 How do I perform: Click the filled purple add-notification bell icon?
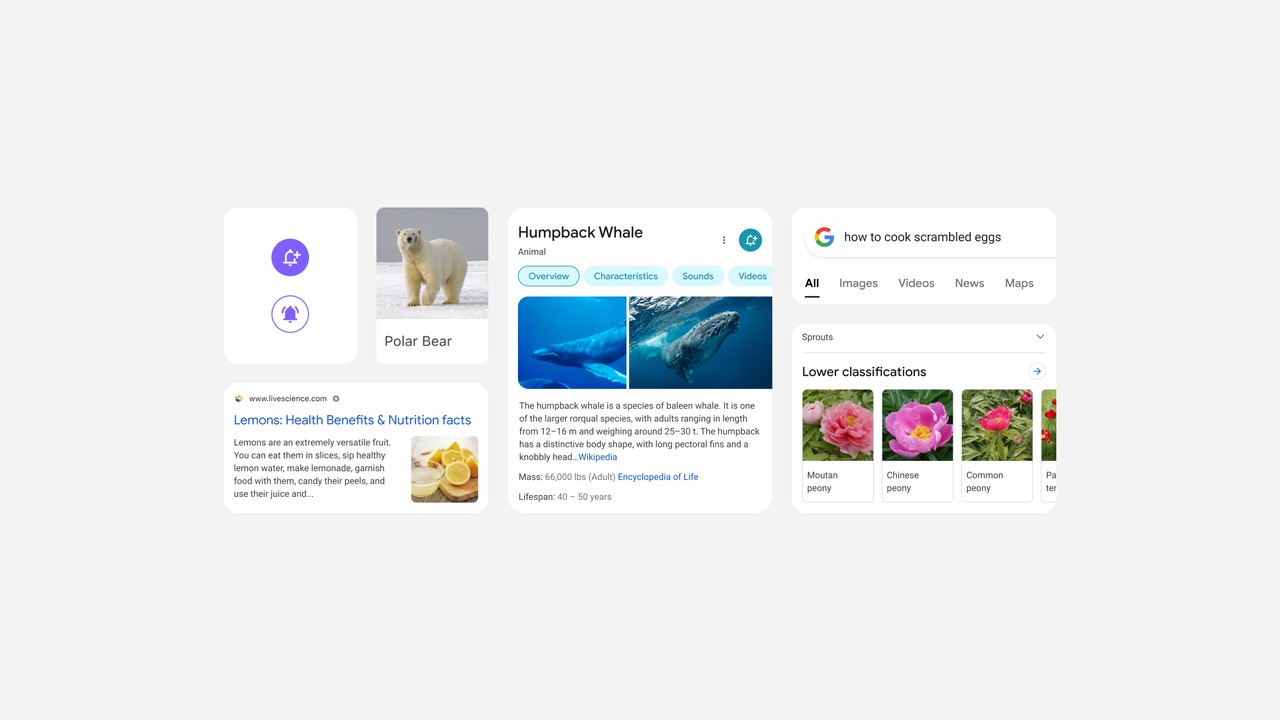290,257
